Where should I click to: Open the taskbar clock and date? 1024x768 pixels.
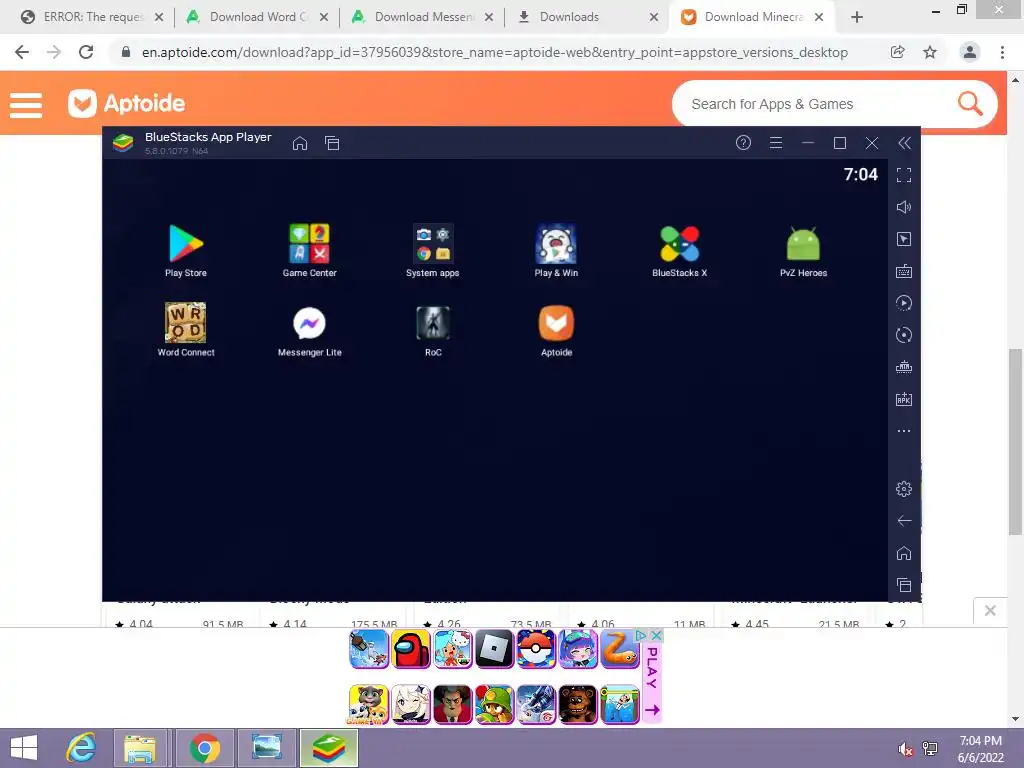[980, 749]
